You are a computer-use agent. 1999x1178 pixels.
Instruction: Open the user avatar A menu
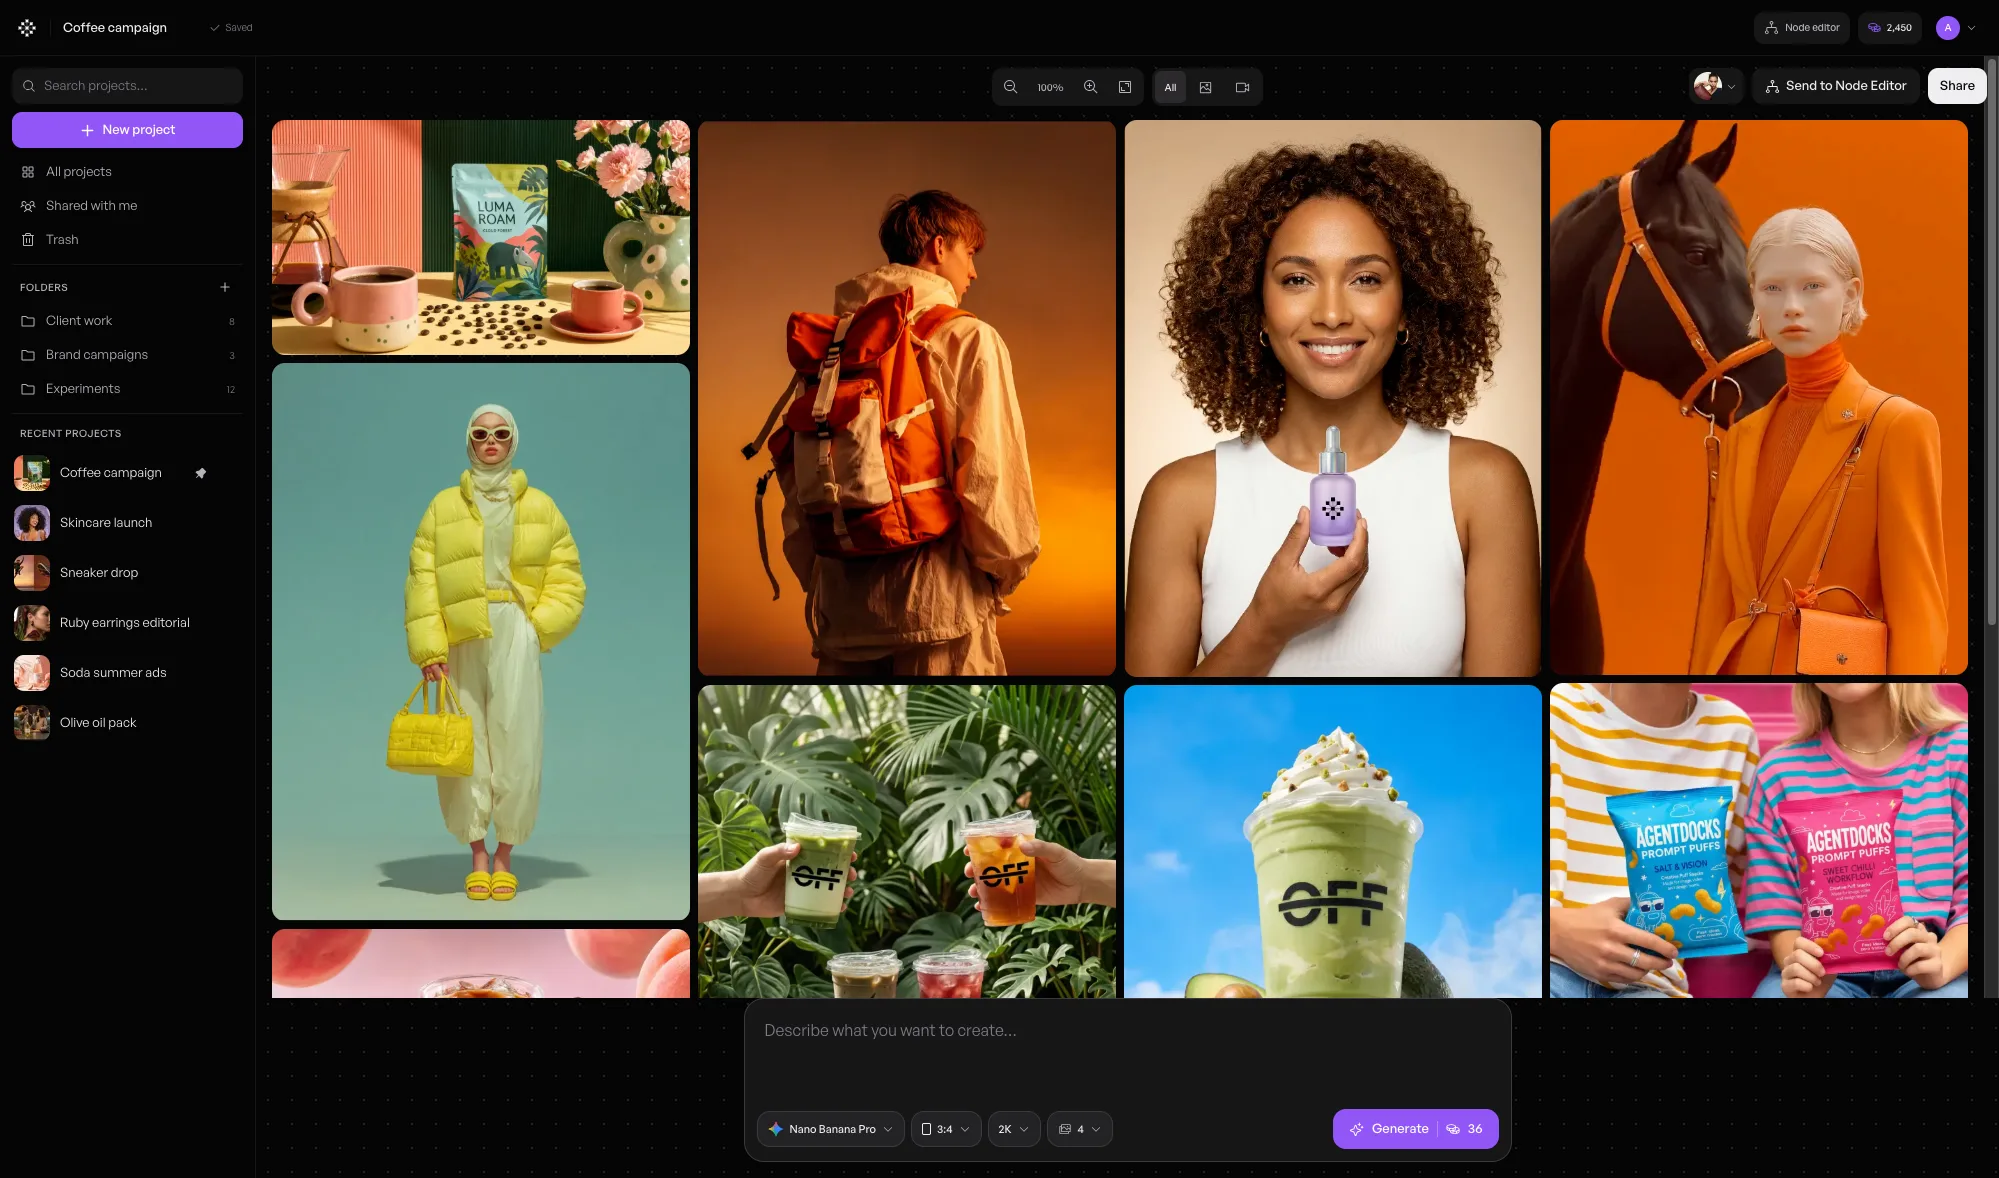pos(1948,28)
